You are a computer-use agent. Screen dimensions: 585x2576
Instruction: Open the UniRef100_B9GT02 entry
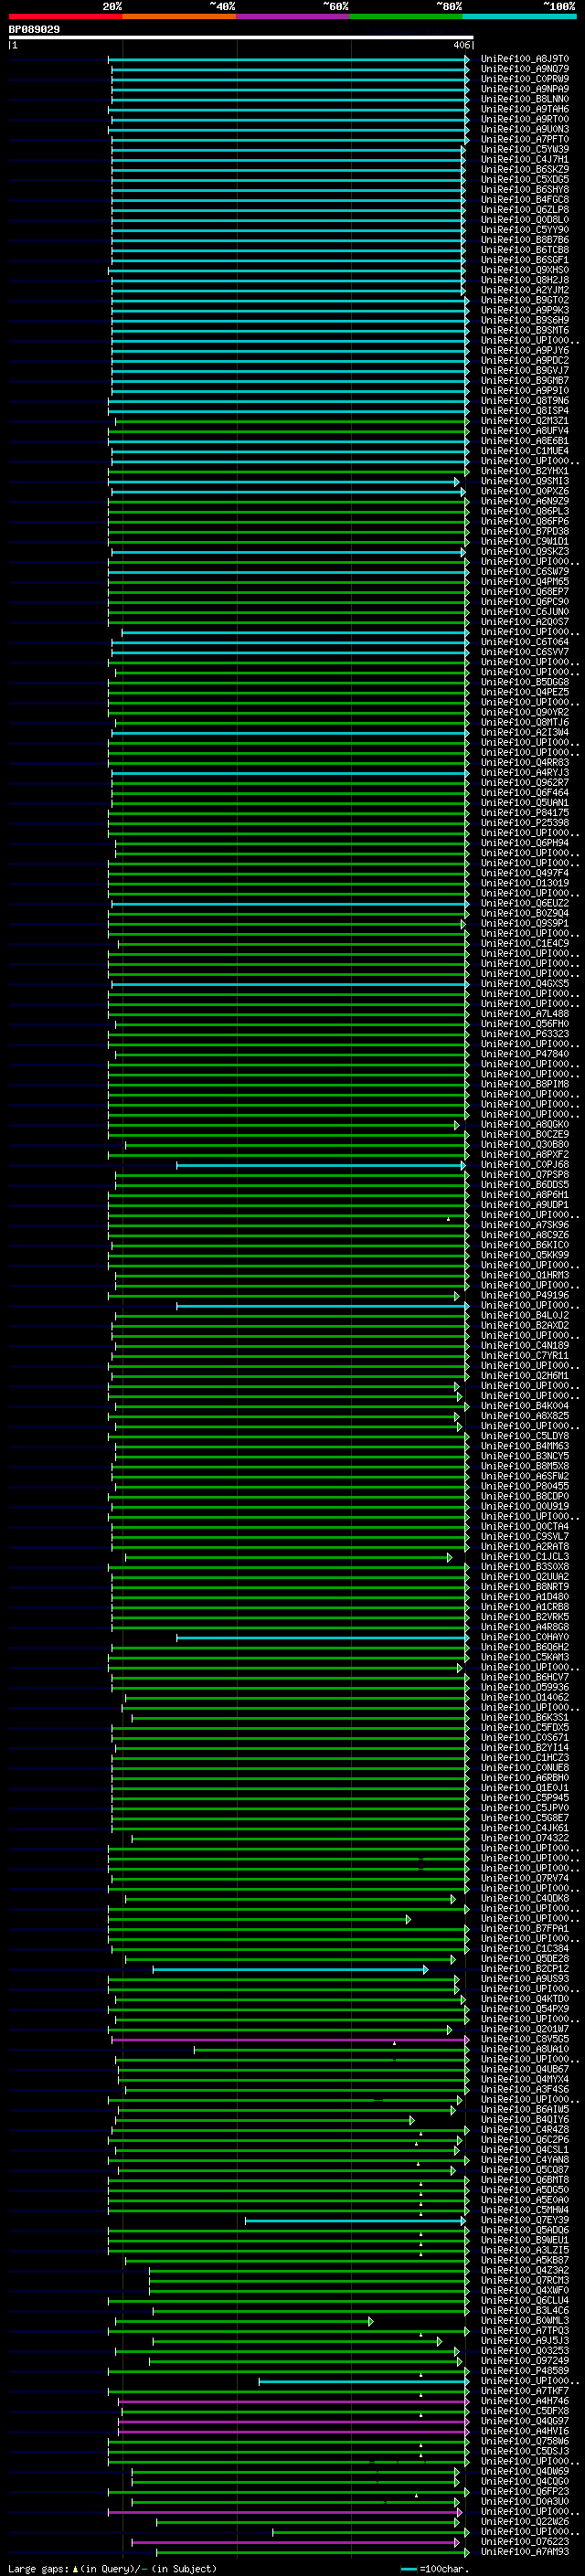tap(524, 300)
